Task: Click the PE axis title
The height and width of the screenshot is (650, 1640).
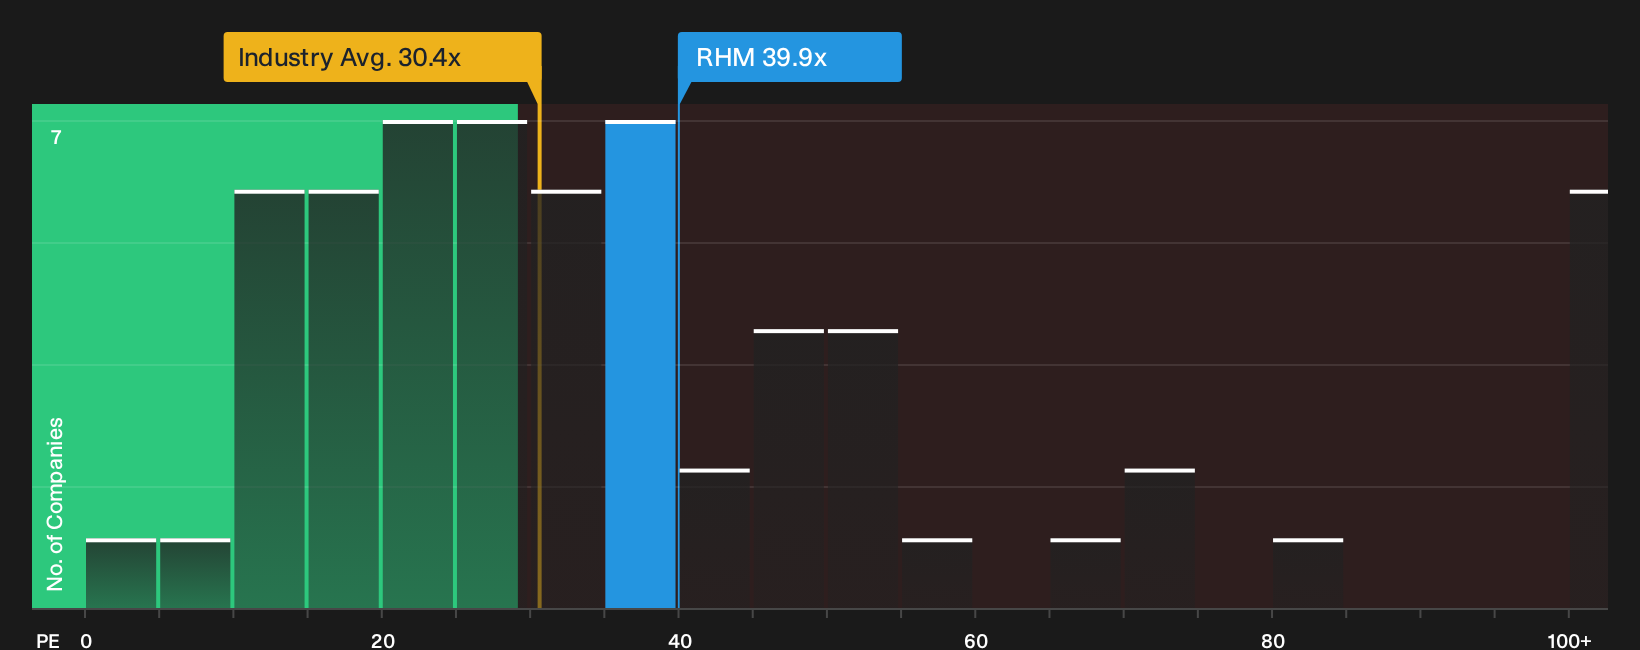Action: [48, 640]
